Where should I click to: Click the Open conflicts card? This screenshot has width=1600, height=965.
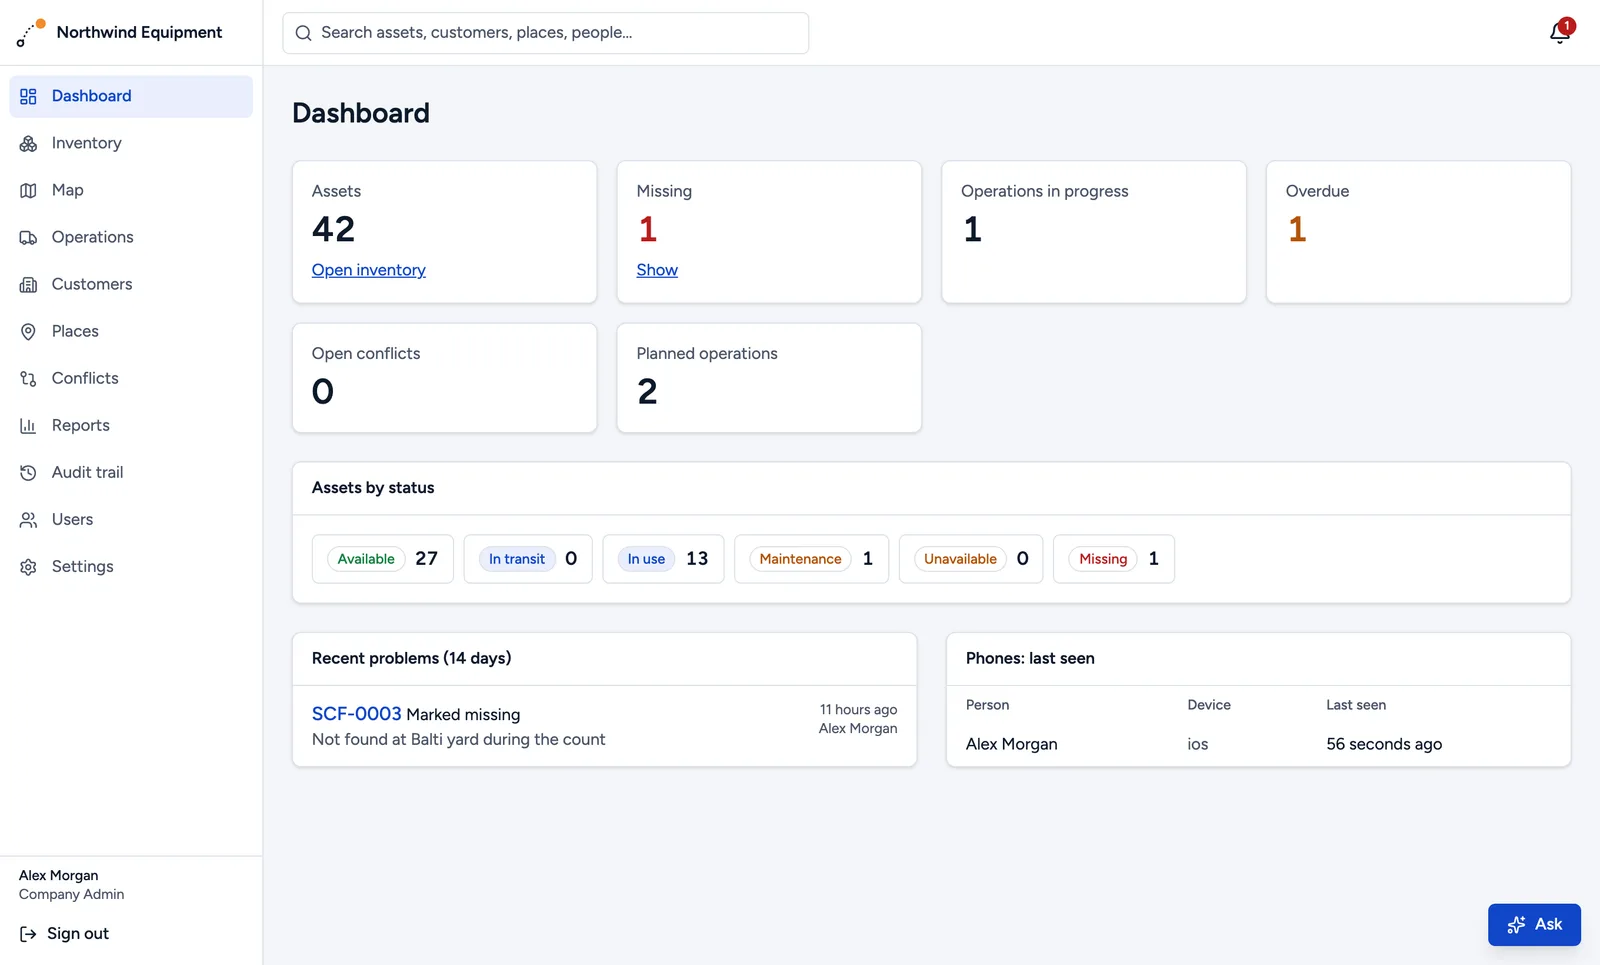[x=444, y=378]
